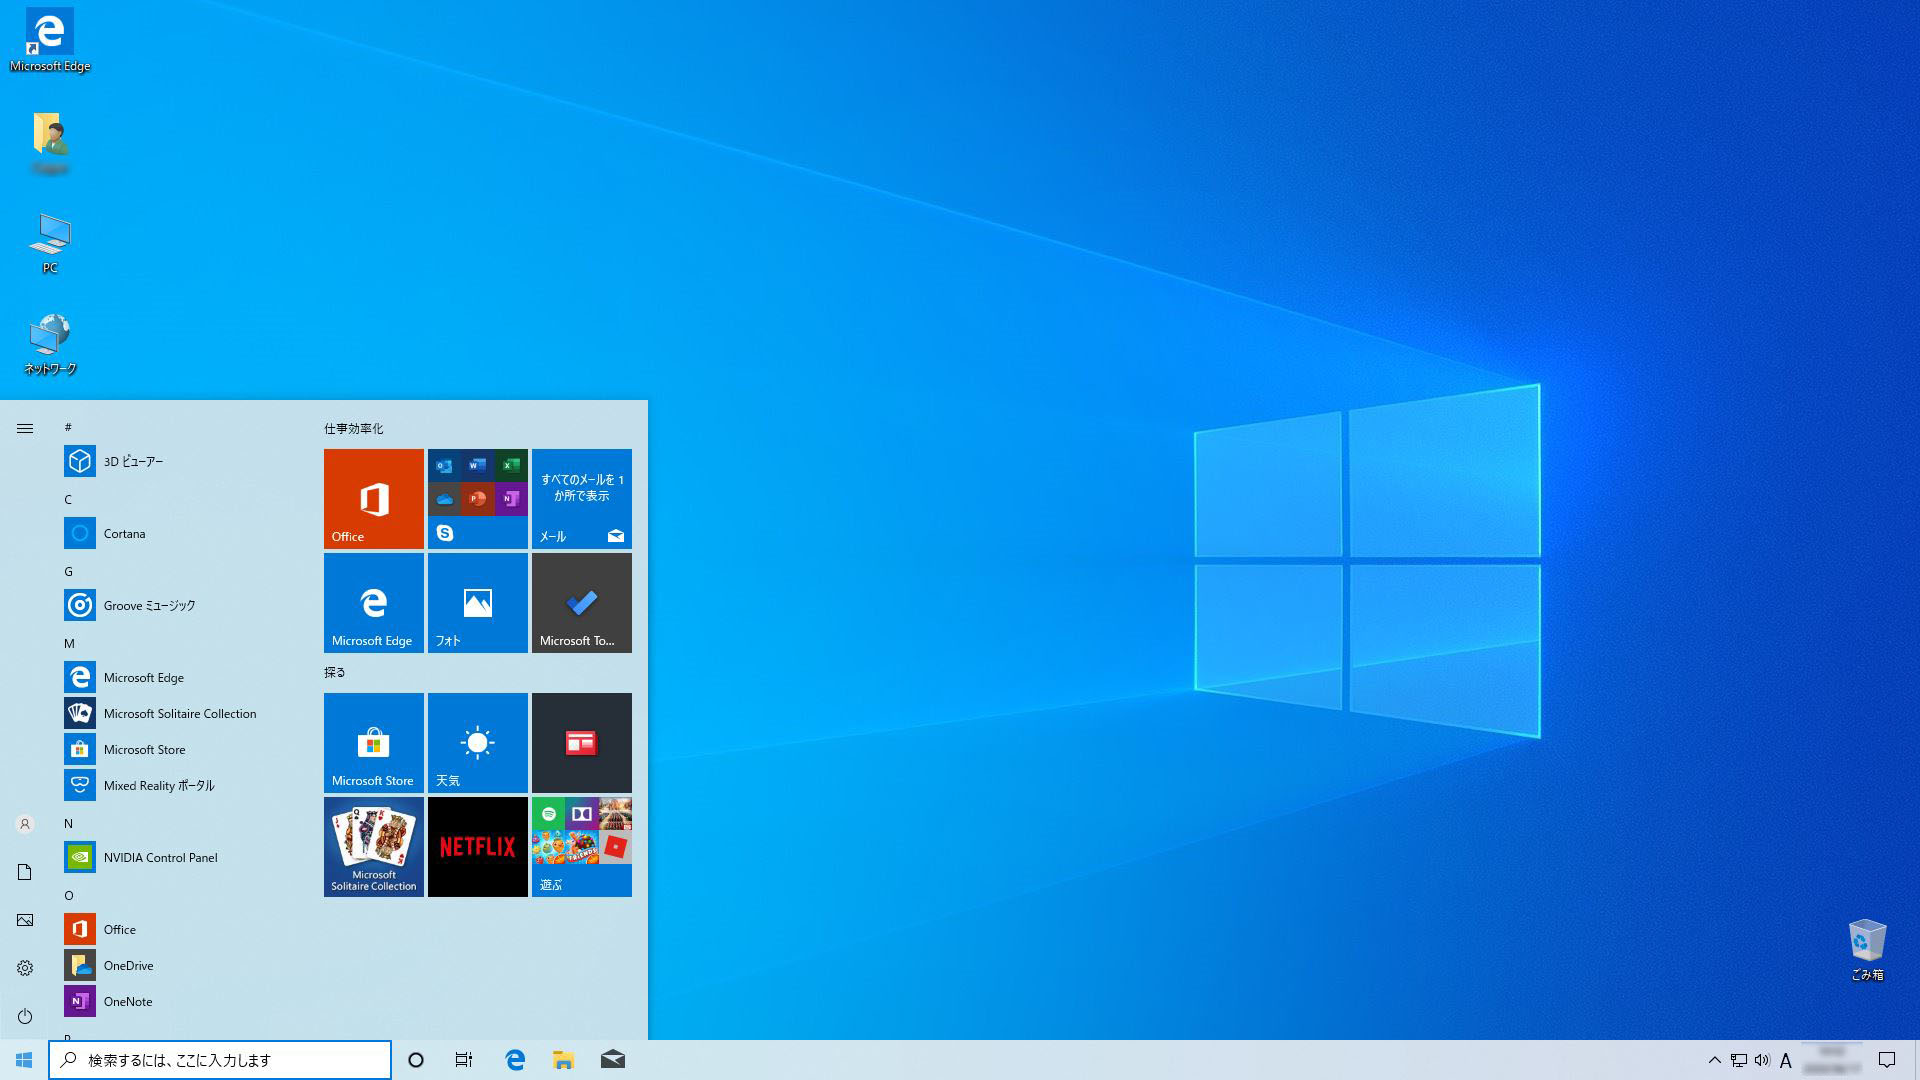This screenshot has height=1080, width=1920.
Task: Click the volume speaker tray icon
Action: [x=1762, y=1060]
